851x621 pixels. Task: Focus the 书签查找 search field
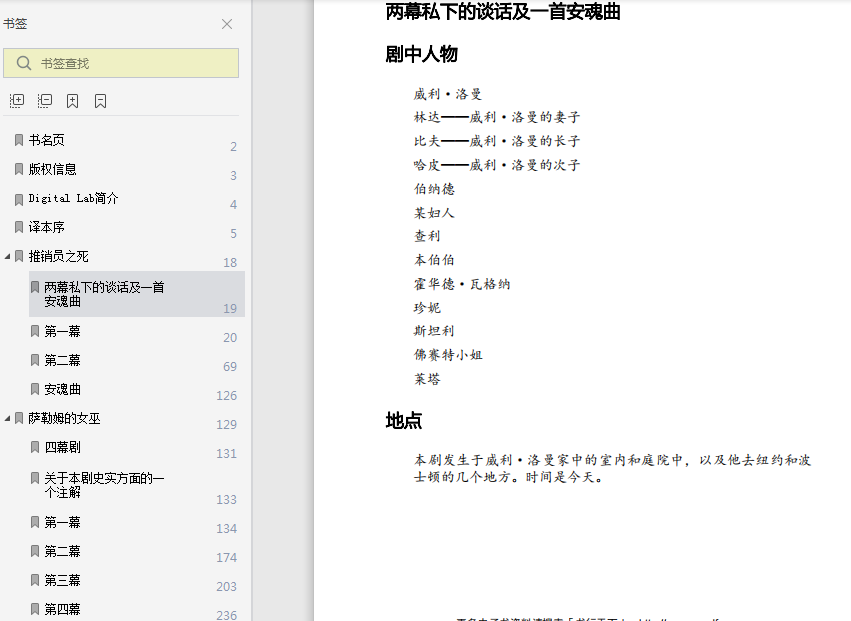pyautogui.click(x=121, y=63)
